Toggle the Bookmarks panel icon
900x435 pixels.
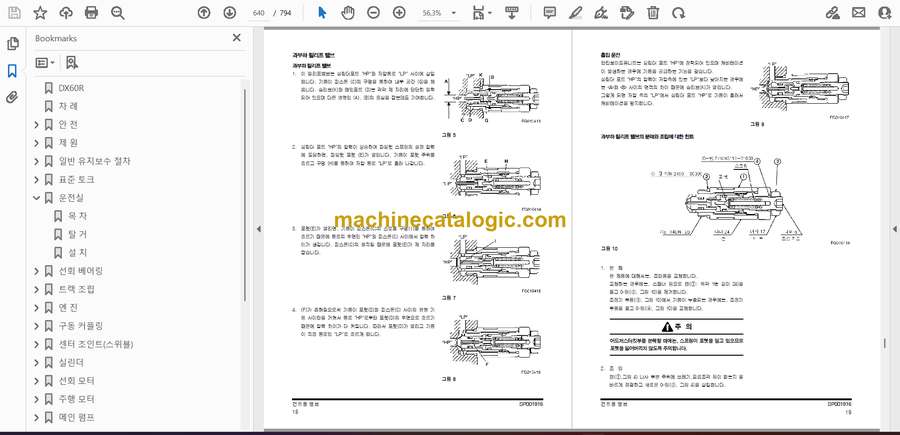coord(12,71)
